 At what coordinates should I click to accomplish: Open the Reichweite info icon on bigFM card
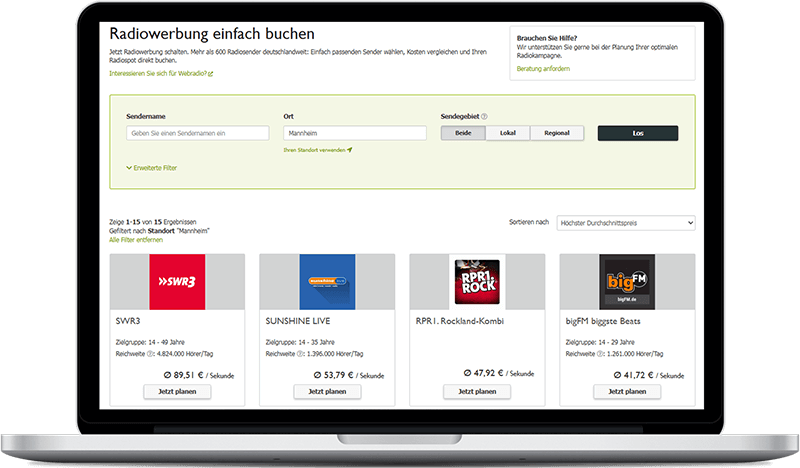click(600, 354)
